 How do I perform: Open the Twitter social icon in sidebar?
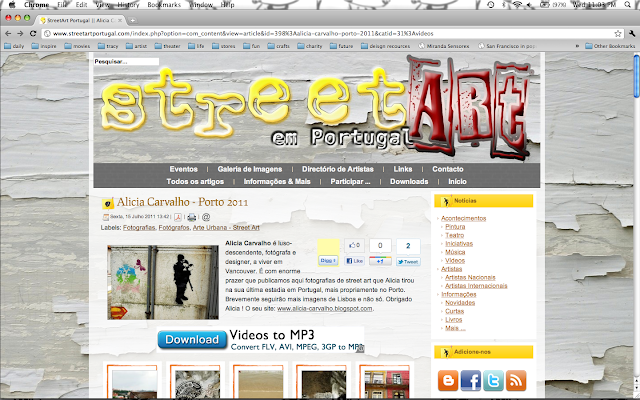[493, 380]
